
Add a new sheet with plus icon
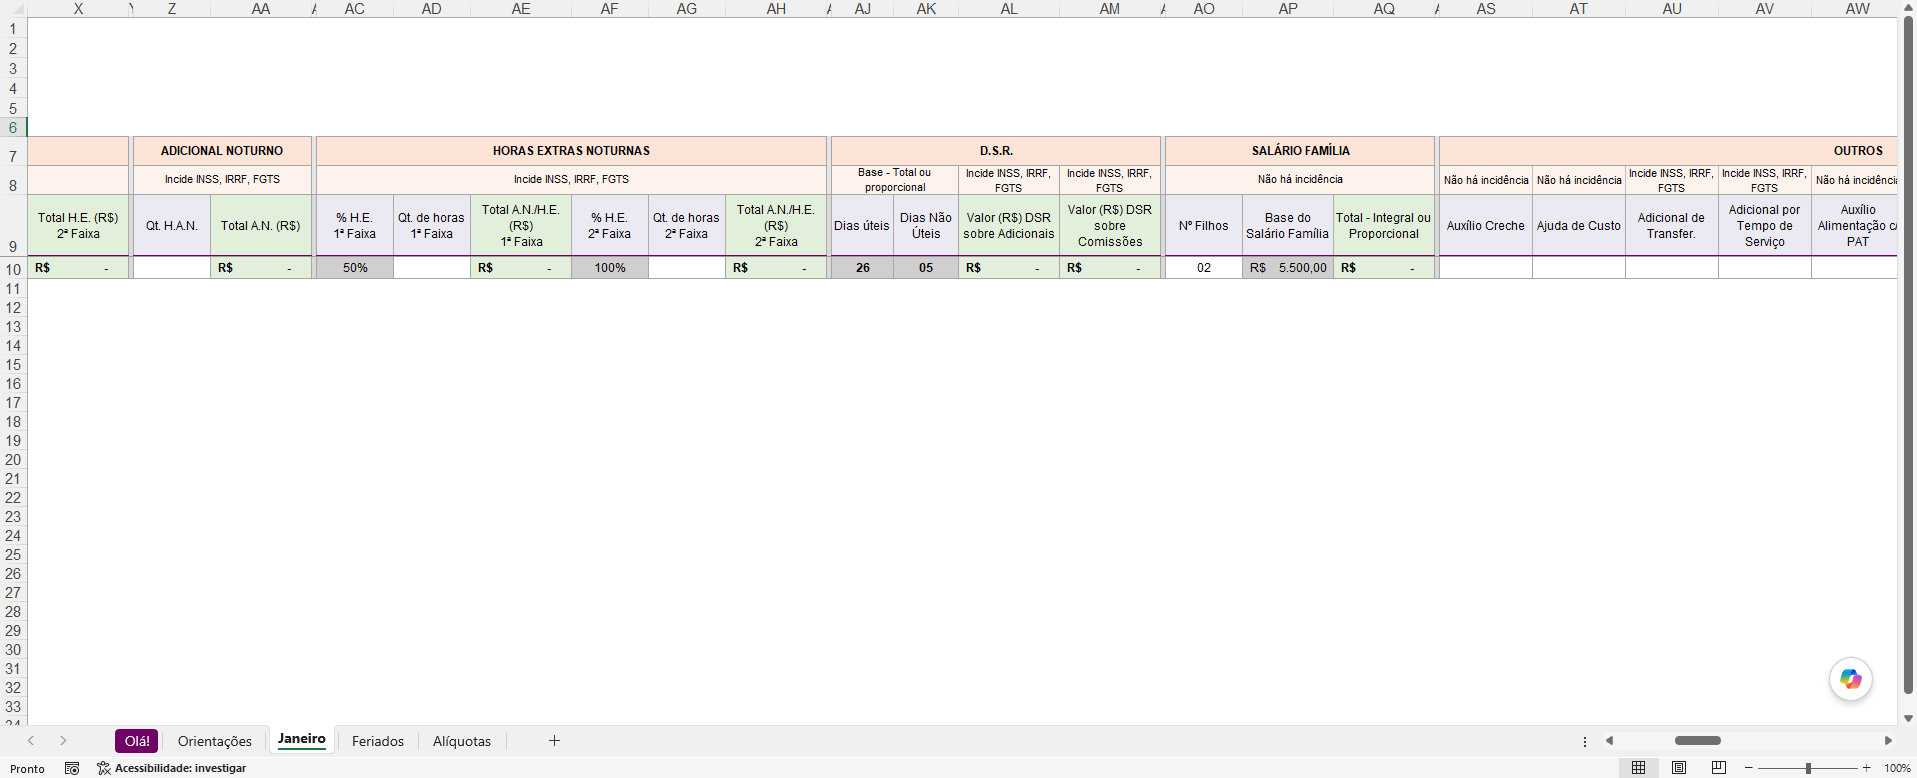coord(554,741)
